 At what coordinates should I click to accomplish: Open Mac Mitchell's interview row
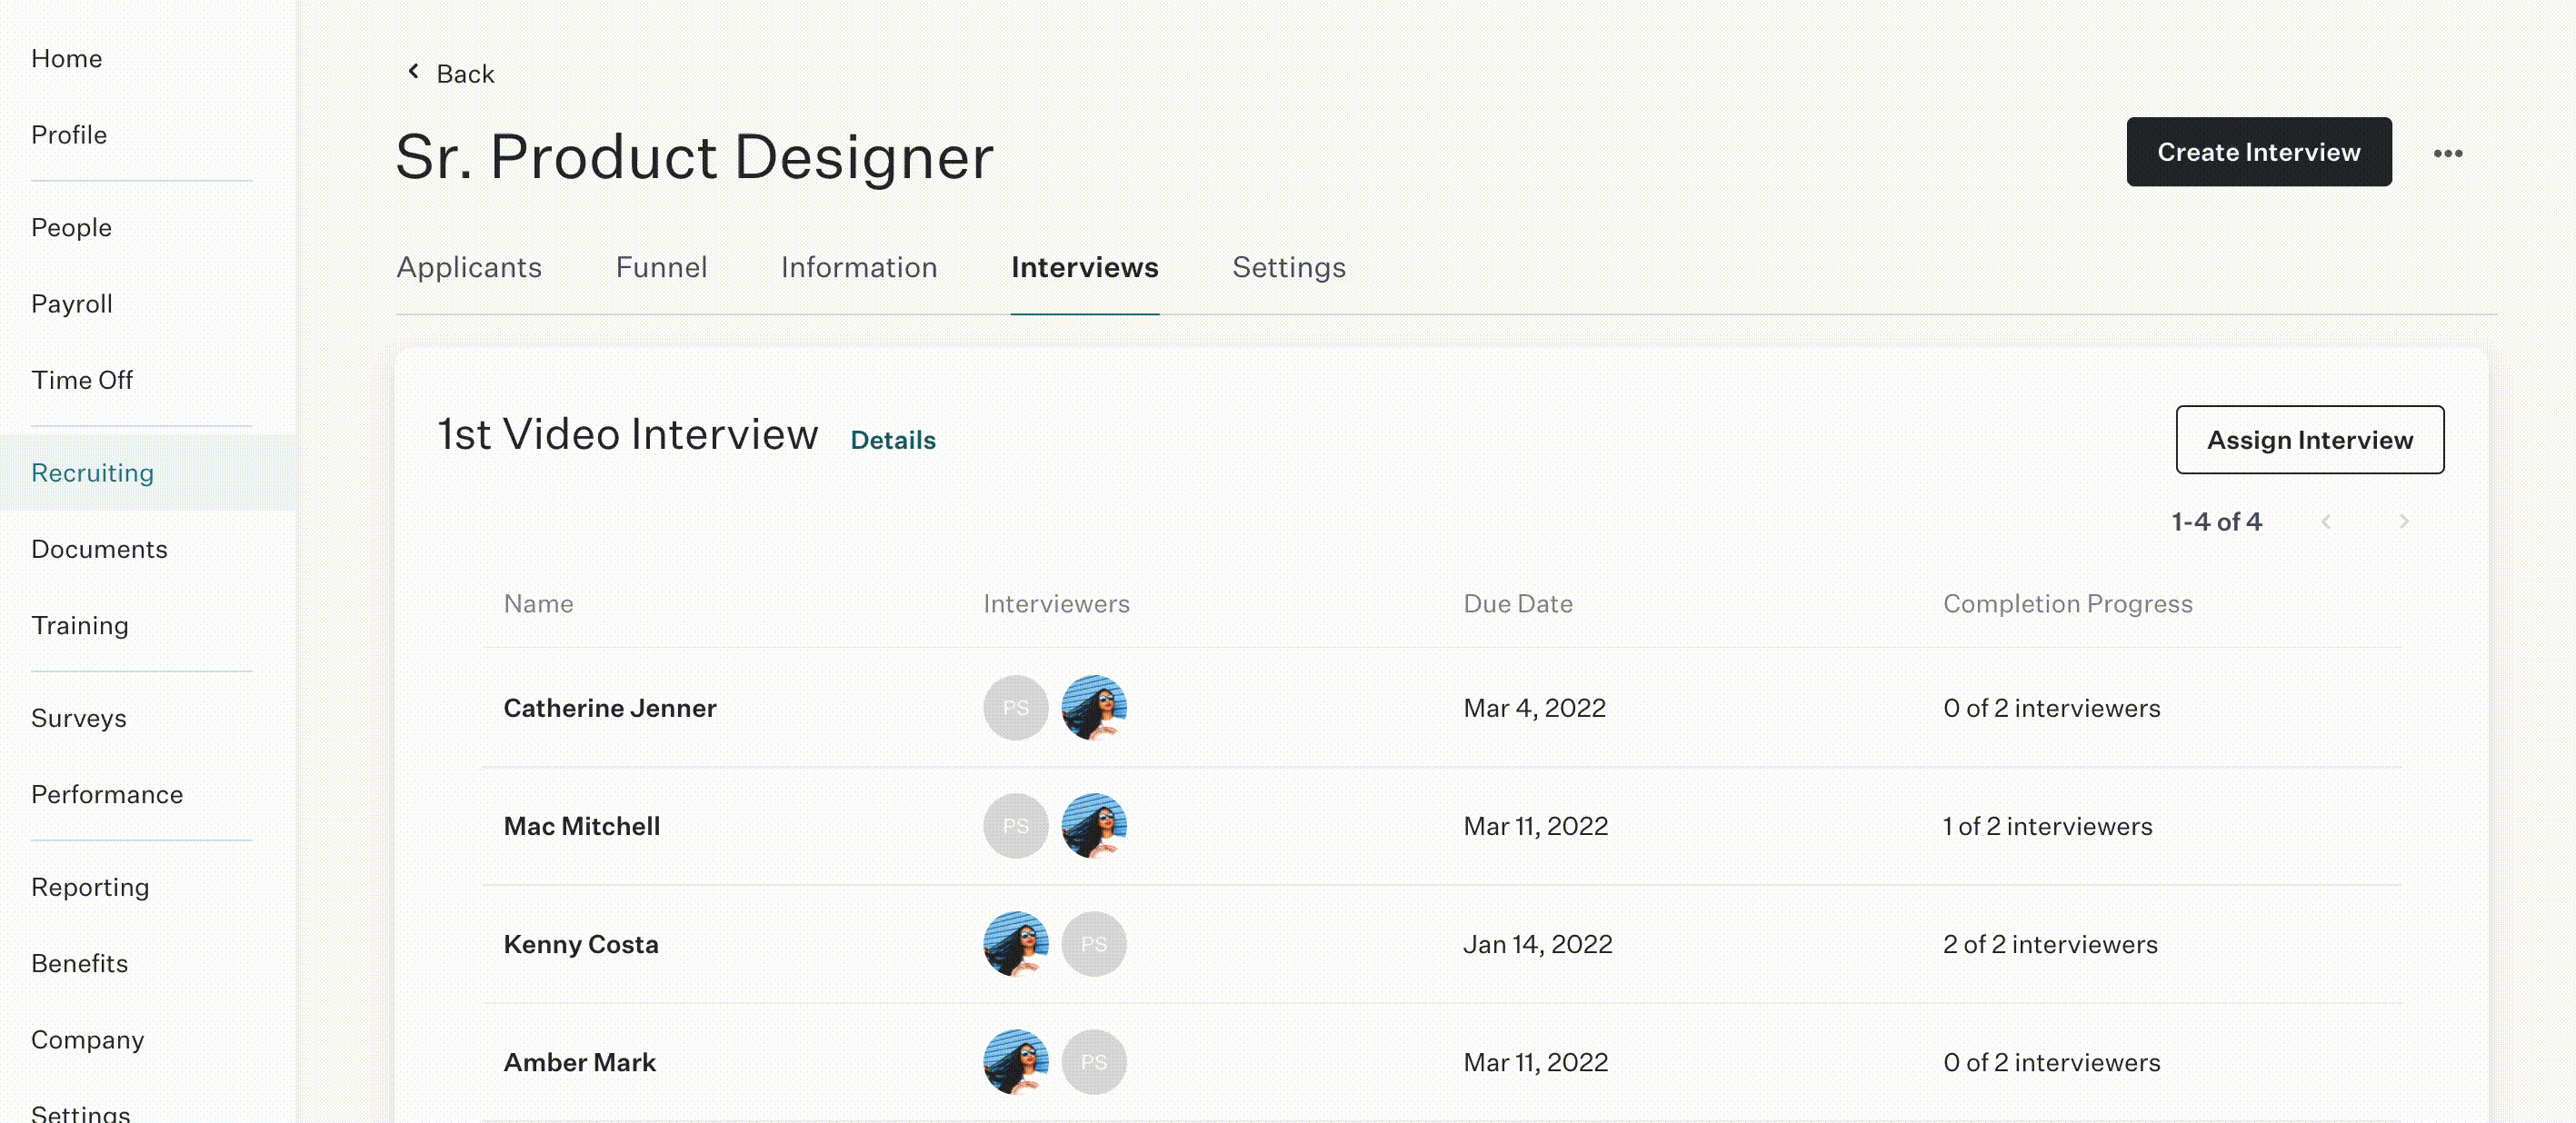pyautogui.click(x=1441, y=826)
